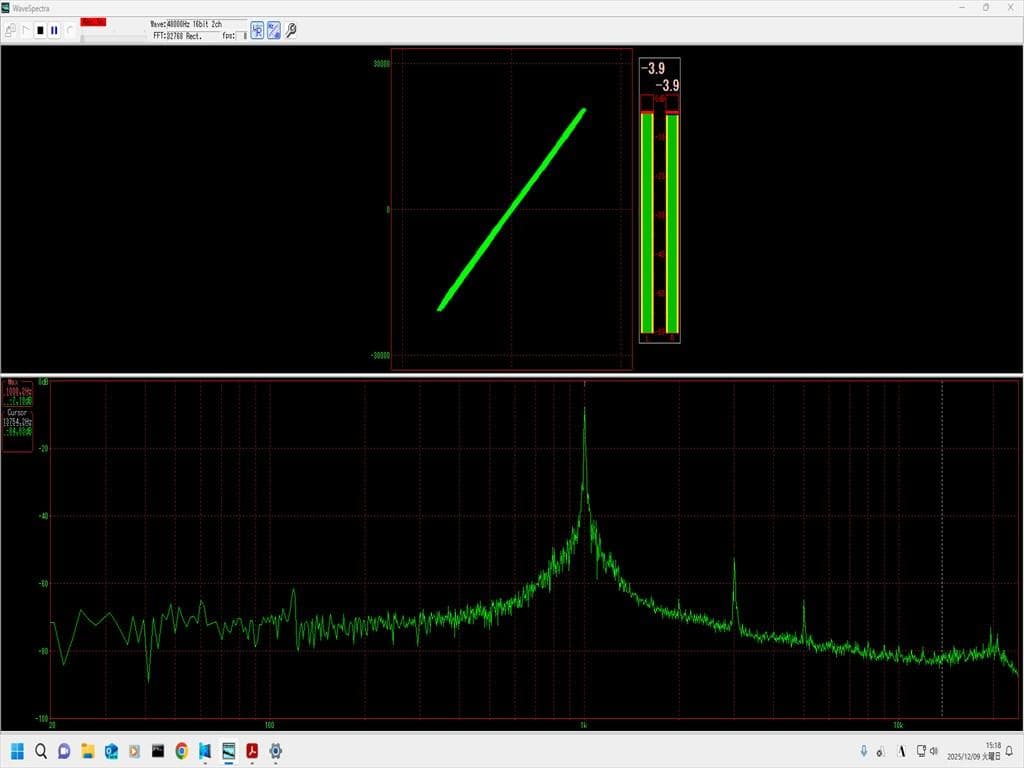Pause the measurement with the Pause button

pyautogui.click(x=54, y=31)
